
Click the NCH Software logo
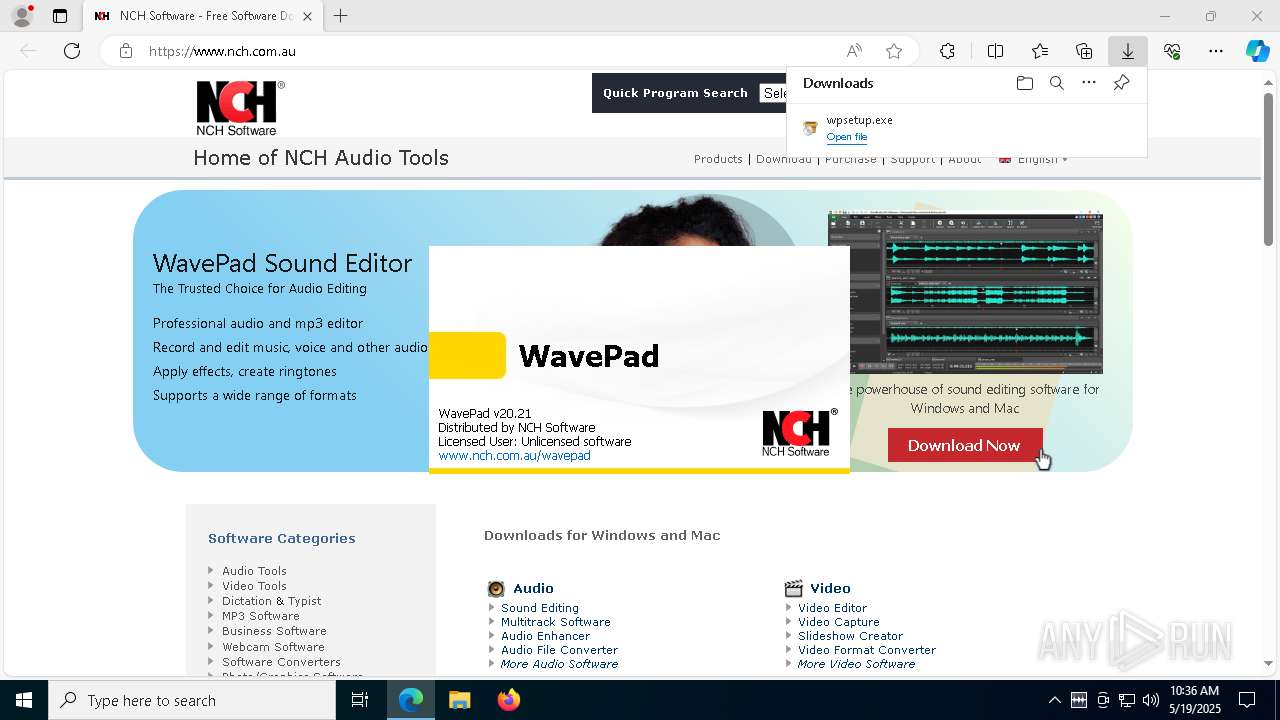click(240, 108)
